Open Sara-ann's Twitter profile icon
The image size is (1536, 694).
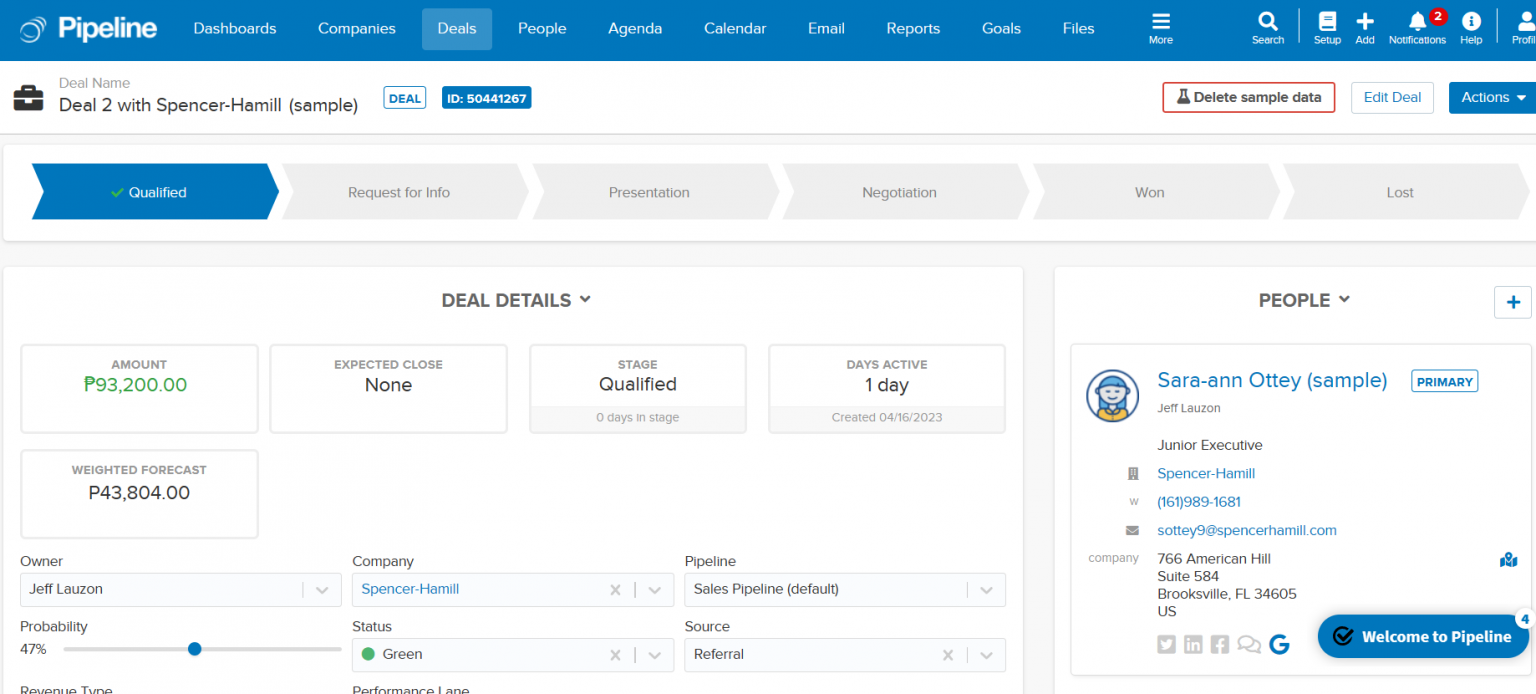click(x=1166, y=644)
